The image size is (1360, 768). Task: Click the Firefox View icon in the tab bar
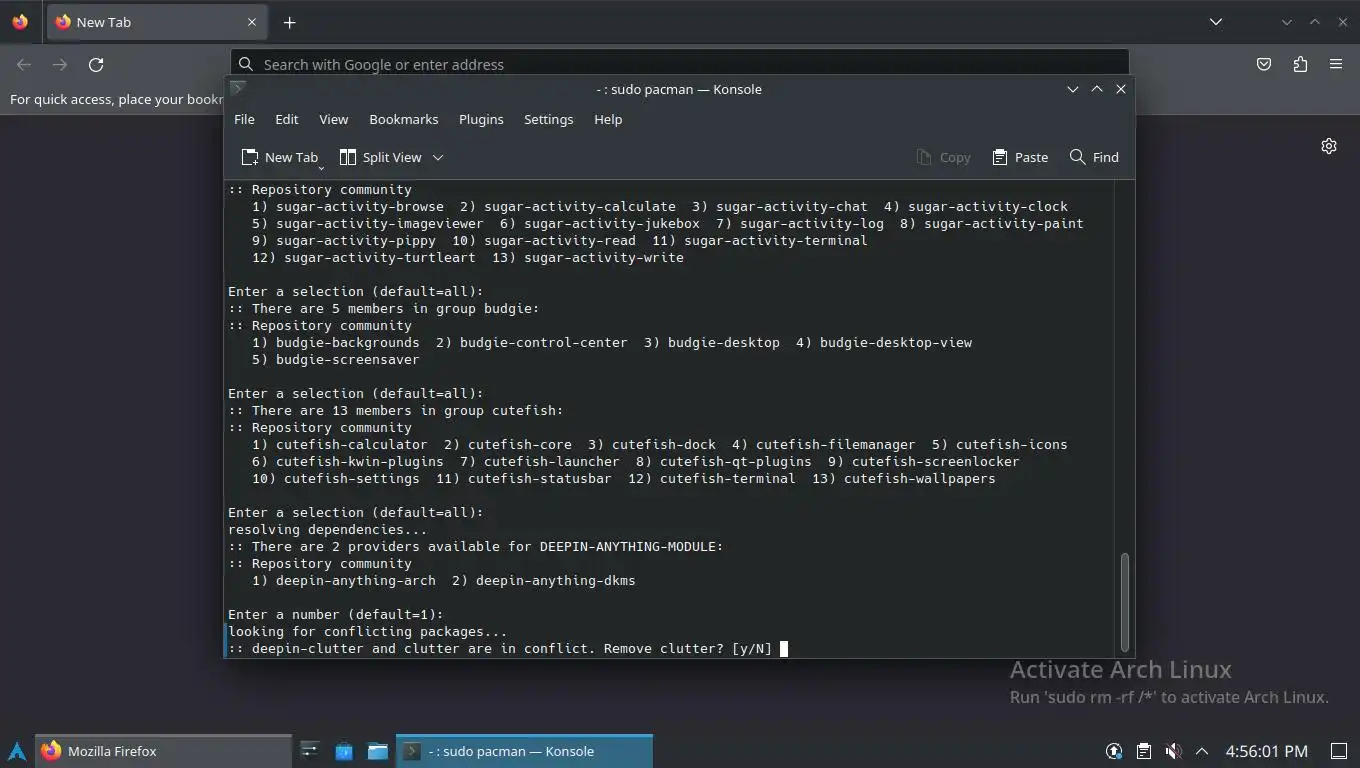20,22
